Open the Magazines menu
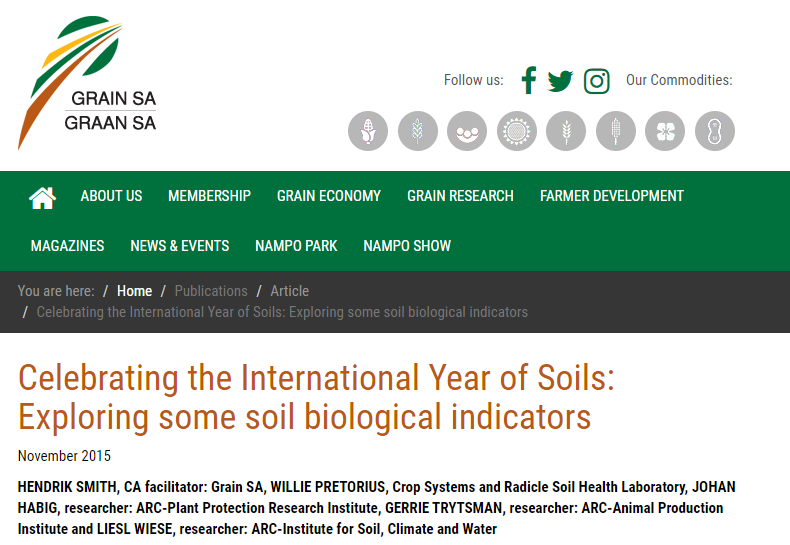This screenshot has height=545, width=790. [x=67, y=246]
